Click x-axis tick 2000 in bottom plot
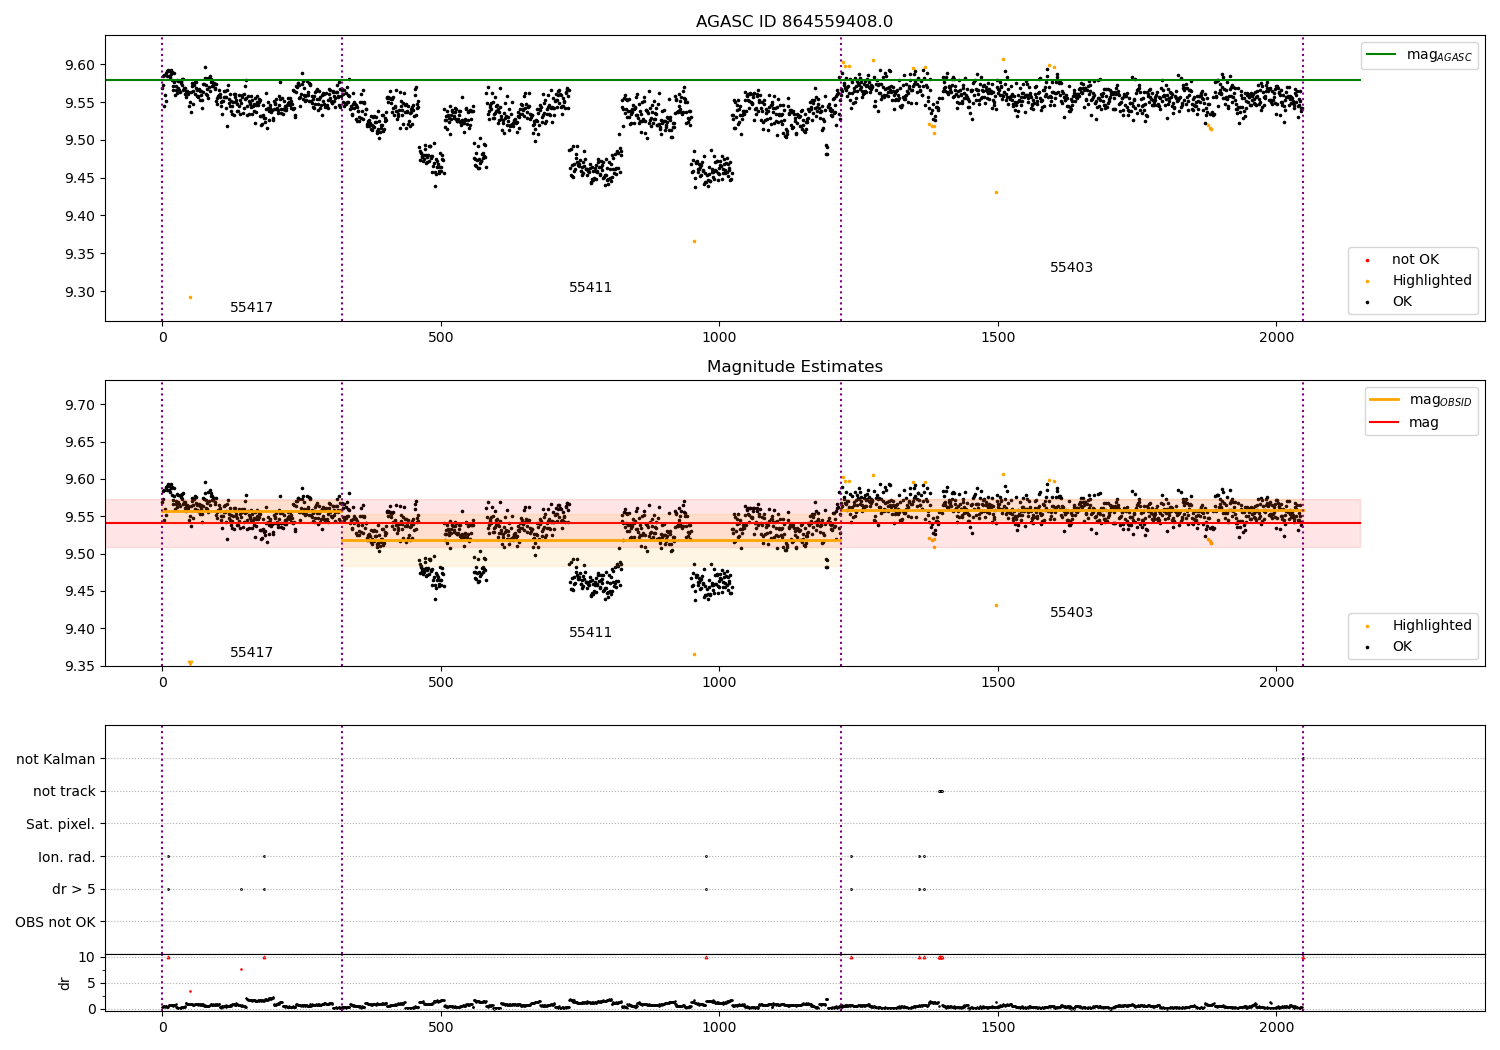The width and height of the screenshot is (1500, 1050). tap(1276, 1027)
